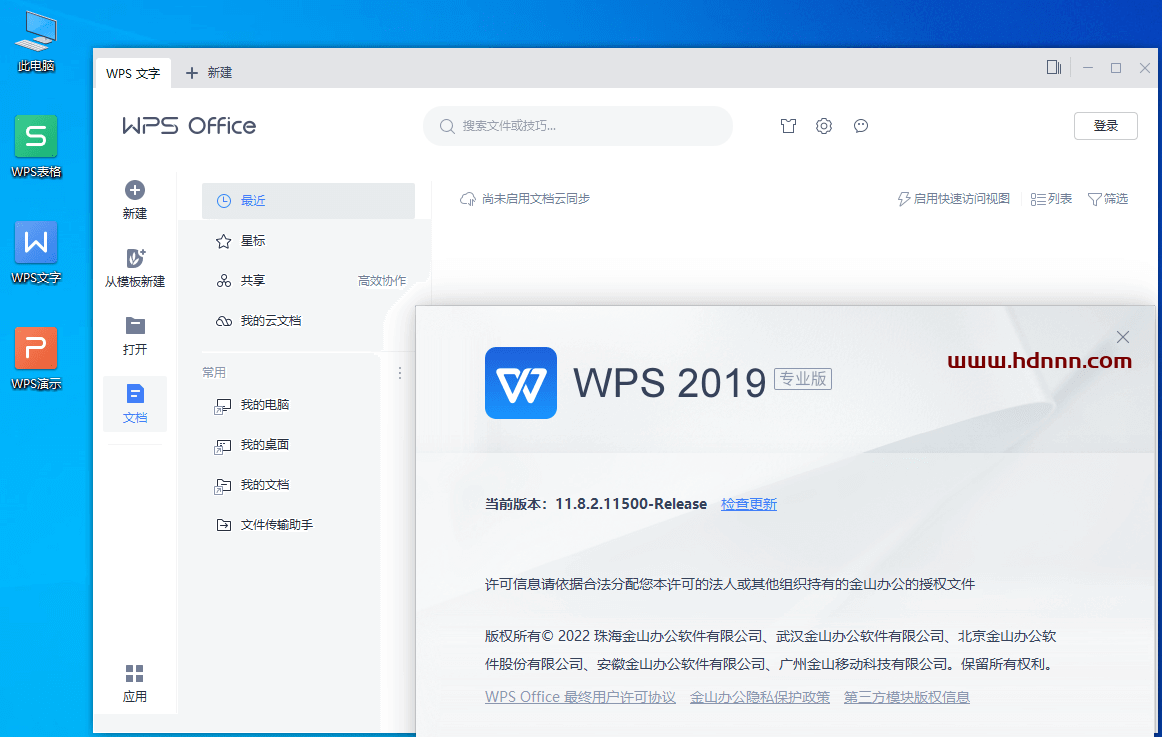The width and height of the screenshot is (1162, 737).
Task: Click the search files input field
Action: (x=578, y=126)
